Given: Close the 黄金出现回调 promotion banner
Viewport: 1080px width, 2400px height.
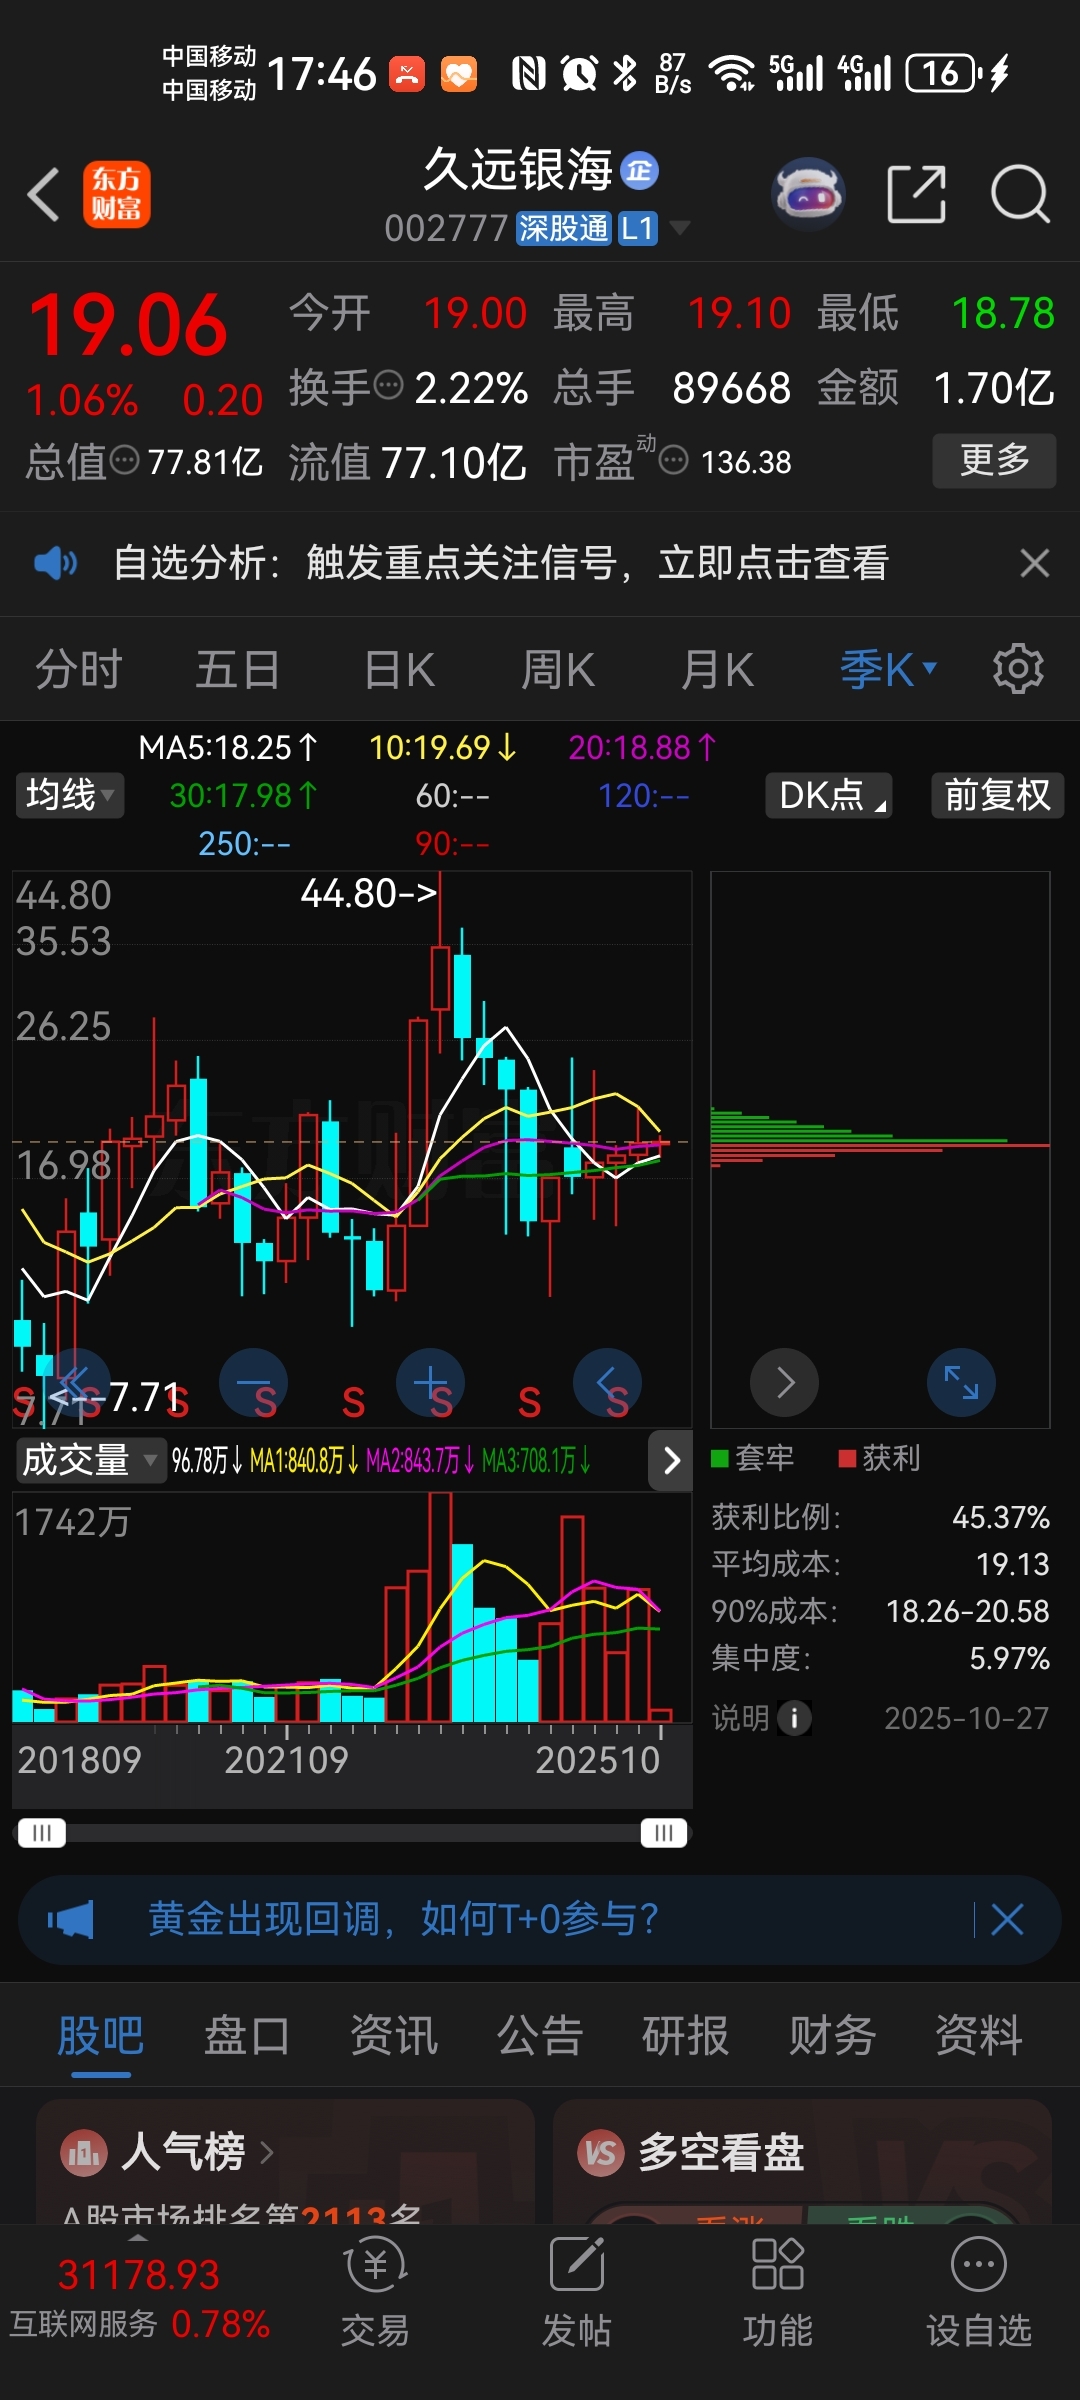Looking at the screenshot, I should 1007,1920.
